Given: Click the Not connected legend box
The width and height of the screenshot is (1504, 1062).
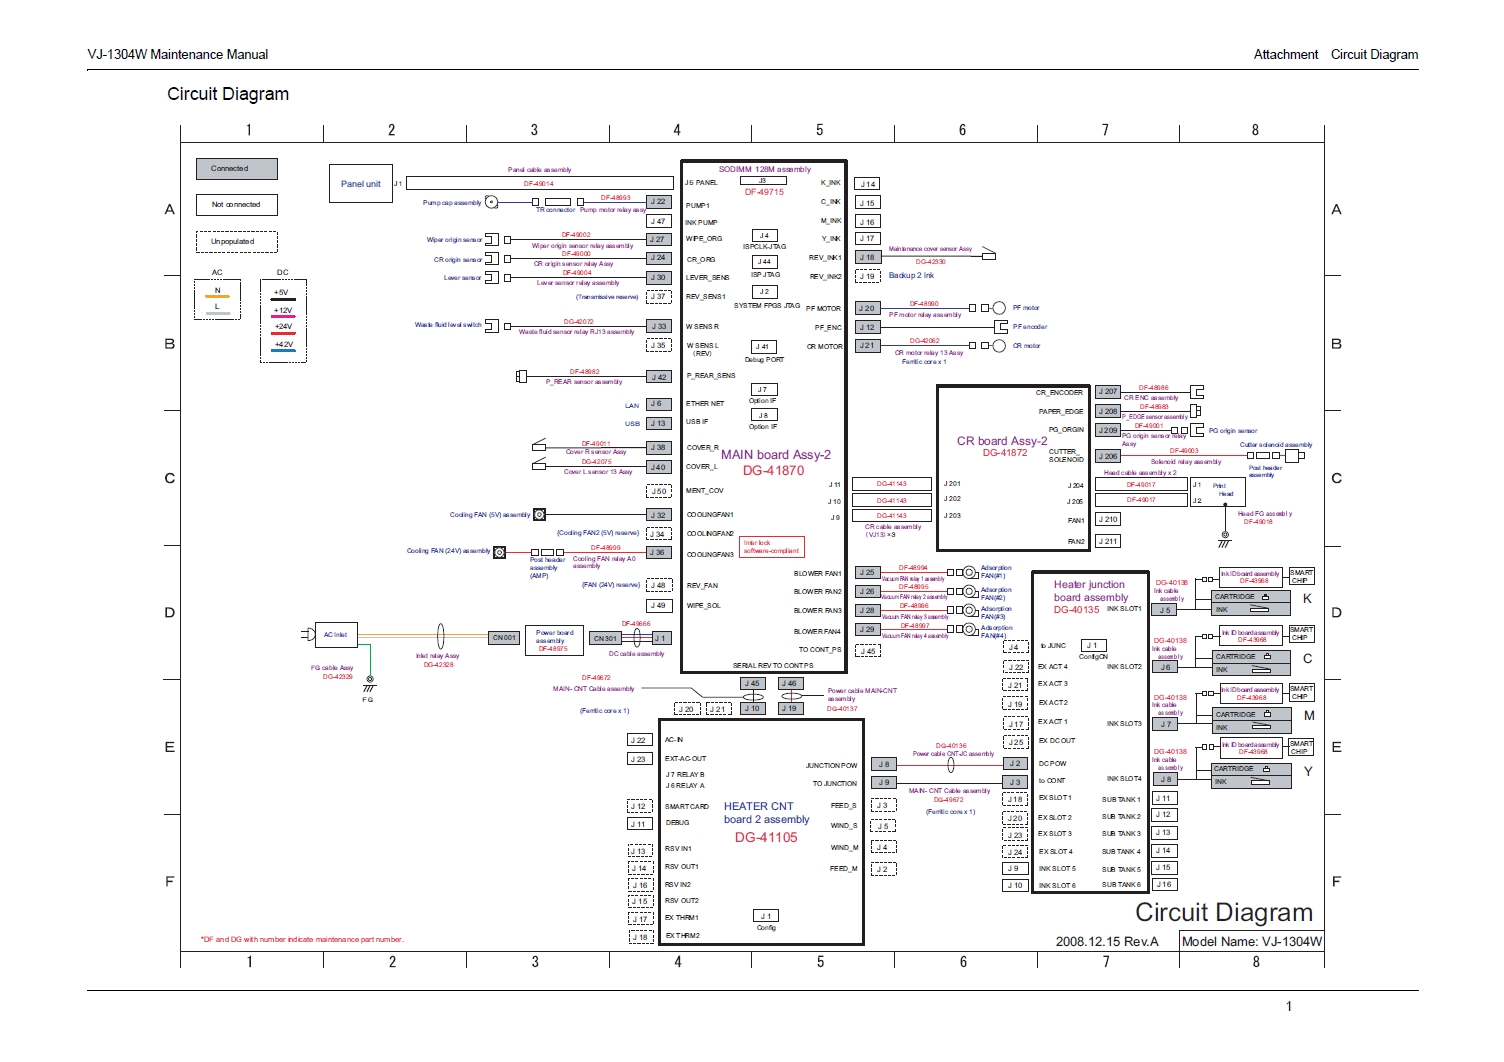Looking at the screenshot, I should tap(236, 205).
